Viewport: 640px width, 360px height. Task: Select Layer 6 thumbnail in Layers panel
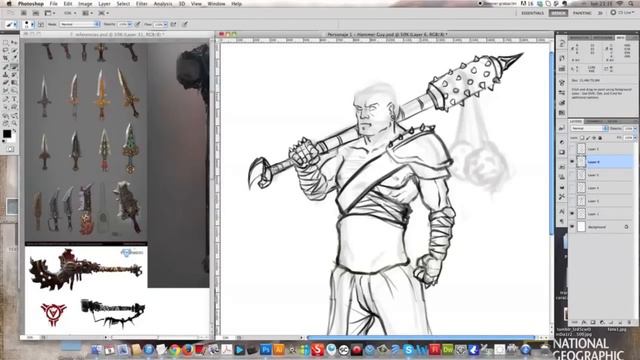click(x=581, y=162)
